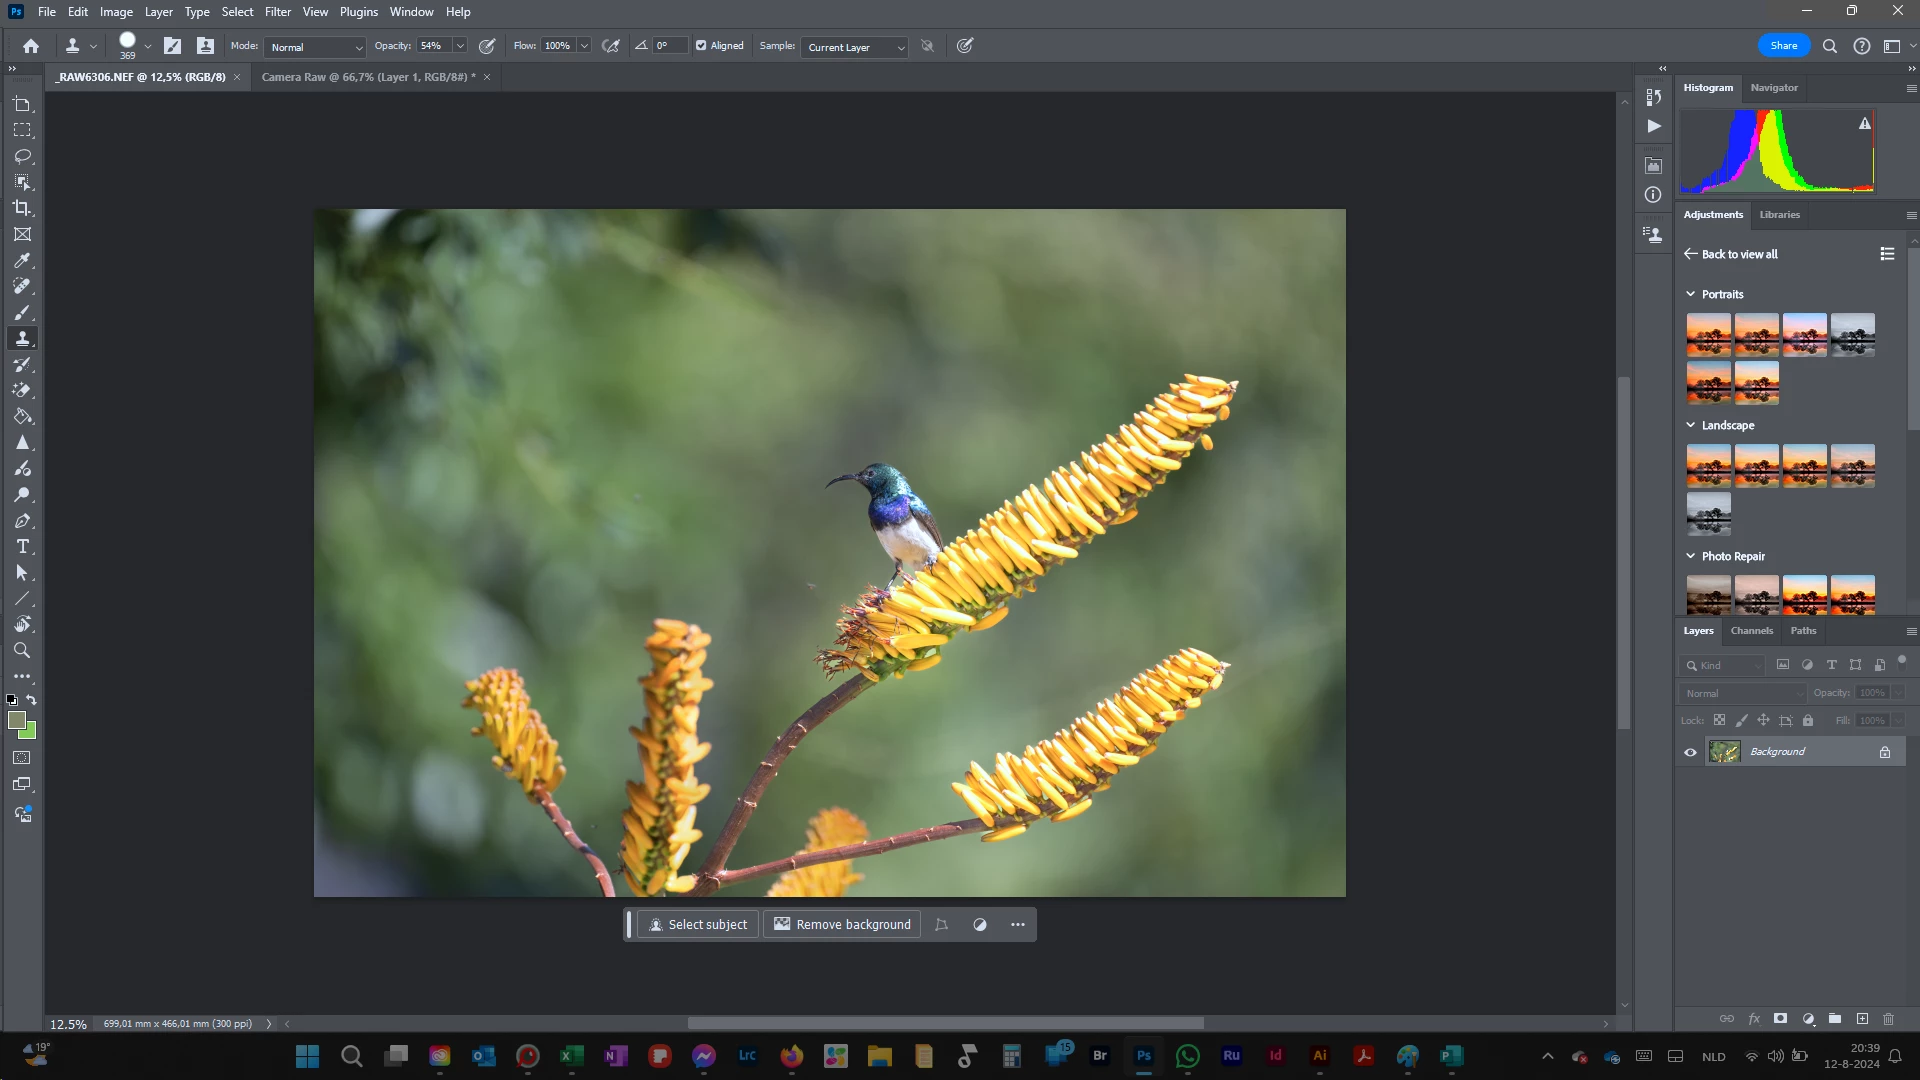Click the delete layer trash icon
The height and width of the screenshot is (1080, 1920).
click(1889, 1019)
